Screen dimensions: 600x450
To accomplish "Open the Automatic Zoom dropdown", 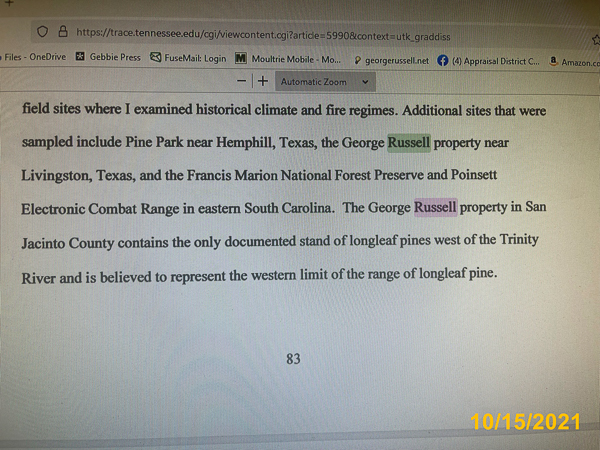I will [x=323, y=81].
